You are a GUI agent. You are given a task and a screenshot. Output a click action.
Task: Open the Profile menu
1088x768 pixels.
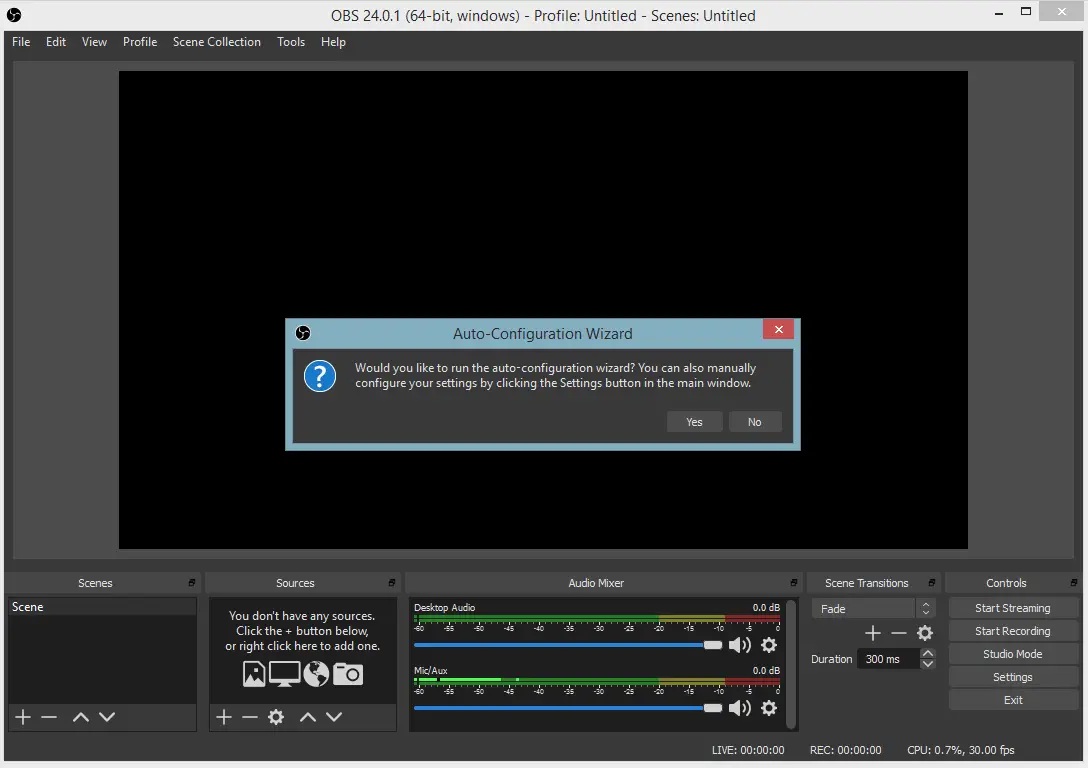tap(140, 42)
